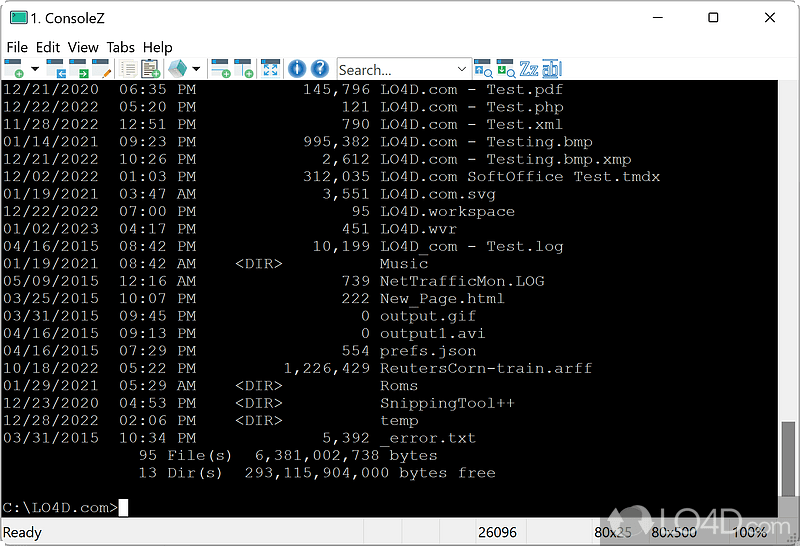Click the 'Ready' status bar text
Viewport: 800px width, 546px height.
point(22,533)
